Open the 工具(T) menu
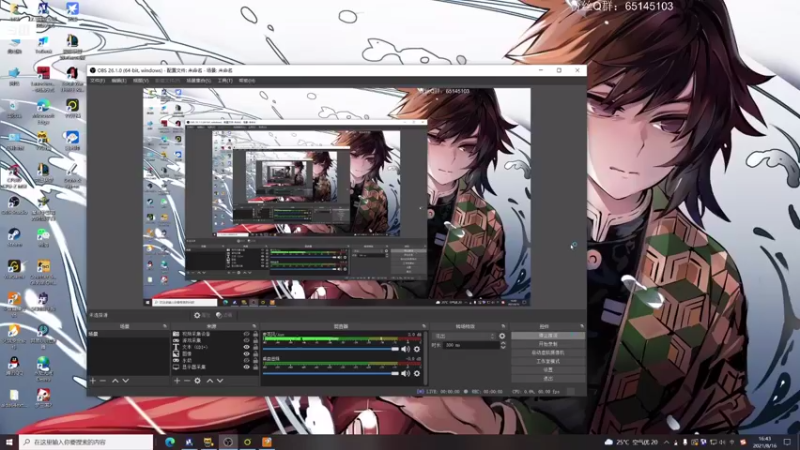 pyautogui.click(x=225, y=81)
